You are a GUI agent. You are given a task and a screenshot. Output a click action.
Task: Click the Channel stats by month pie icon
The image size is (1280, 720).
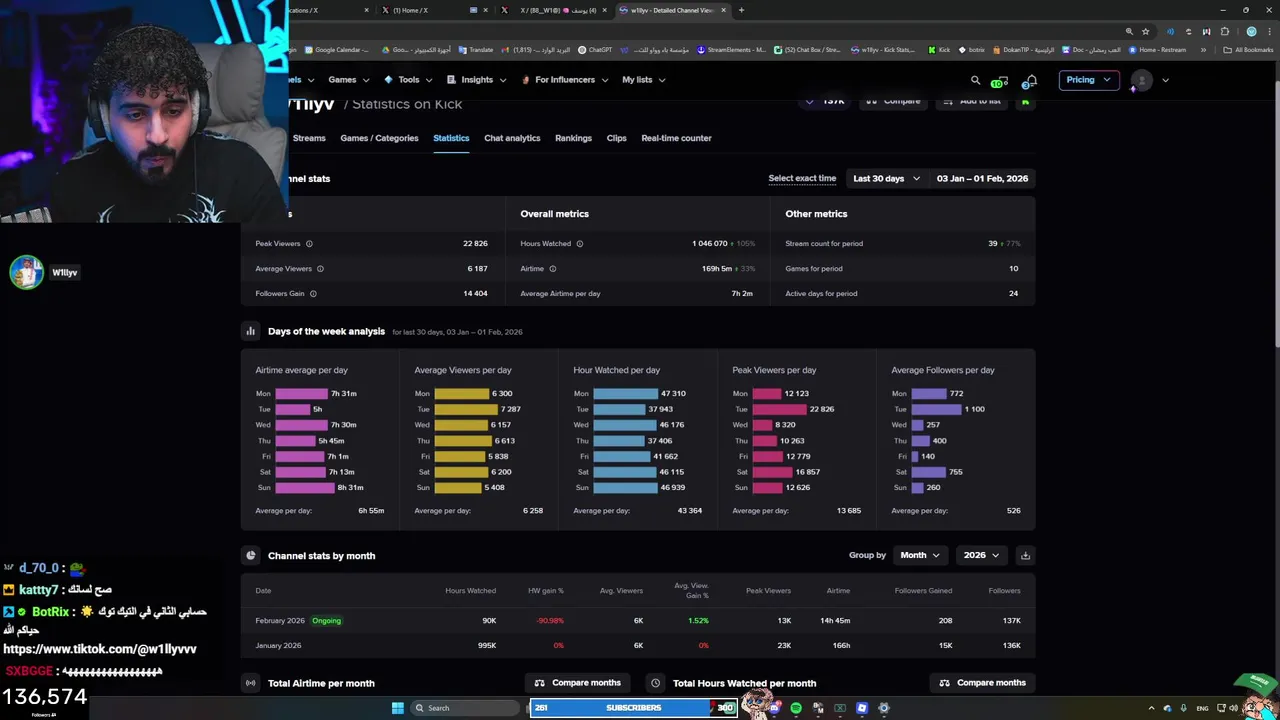pyautogui.click(x=250, y=555)
